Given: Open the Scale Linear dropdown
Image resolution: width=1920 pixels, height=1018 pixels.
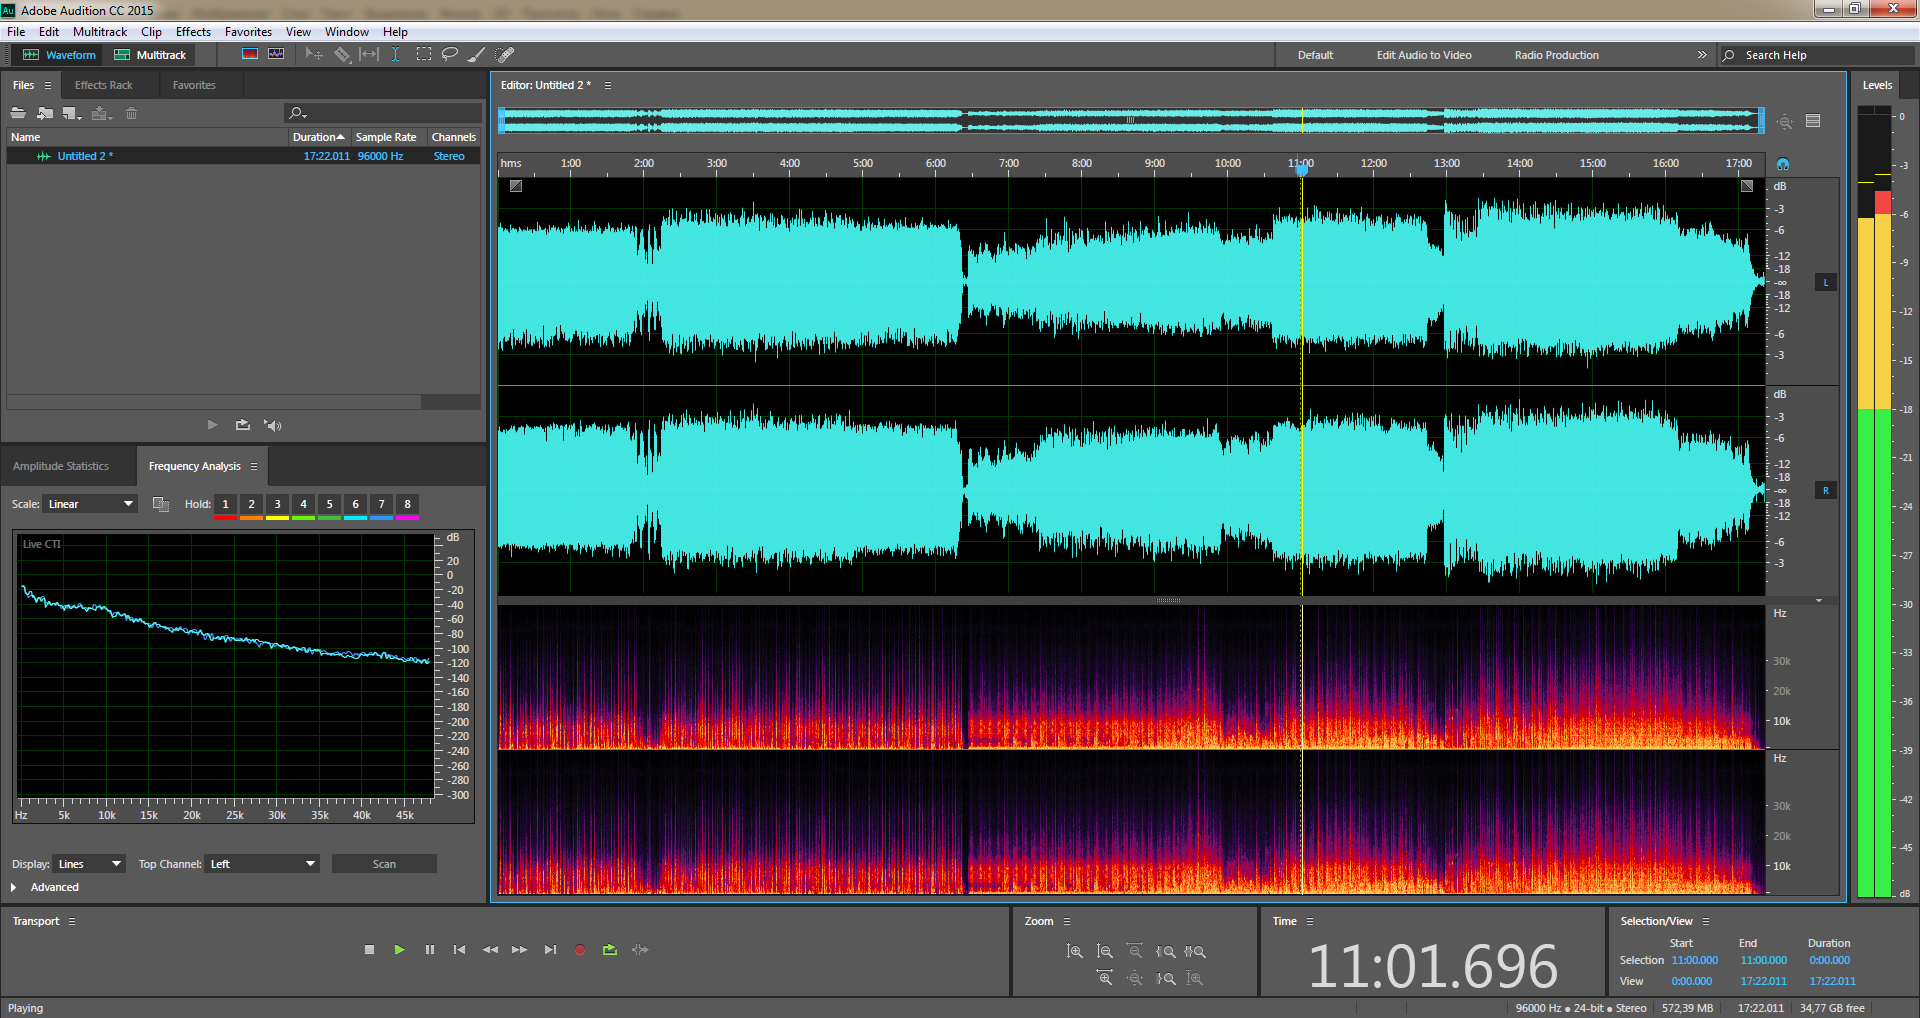Looking at the screenshot, I should (89, 504).
